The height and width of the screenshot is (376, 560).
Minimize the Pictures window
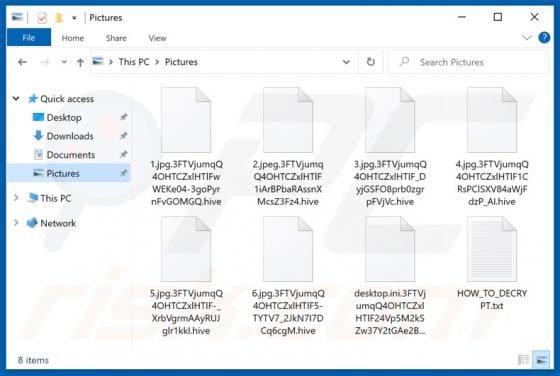462,17
